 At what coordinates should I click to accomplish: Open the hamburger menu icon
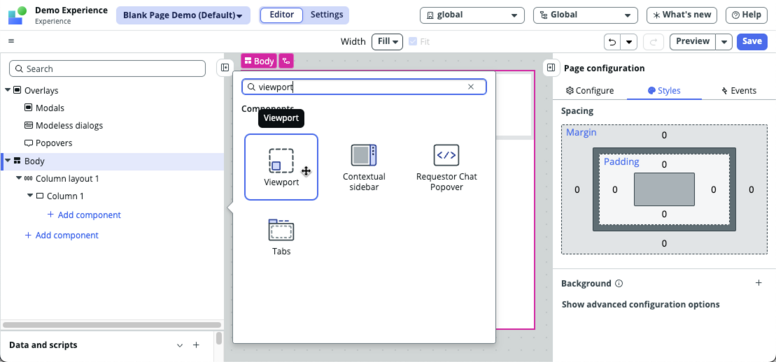(x=11, y=42)
